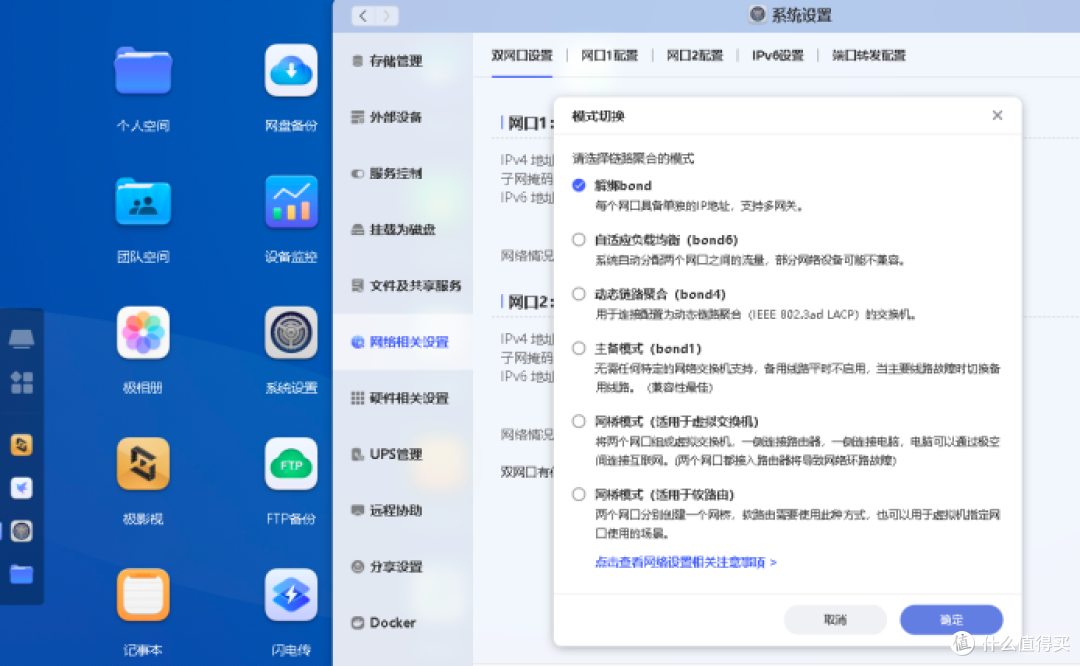The image size is (1080, 666).
Task: Click the desktop monitor icon in left dock
Action: [x=21, y=339]
